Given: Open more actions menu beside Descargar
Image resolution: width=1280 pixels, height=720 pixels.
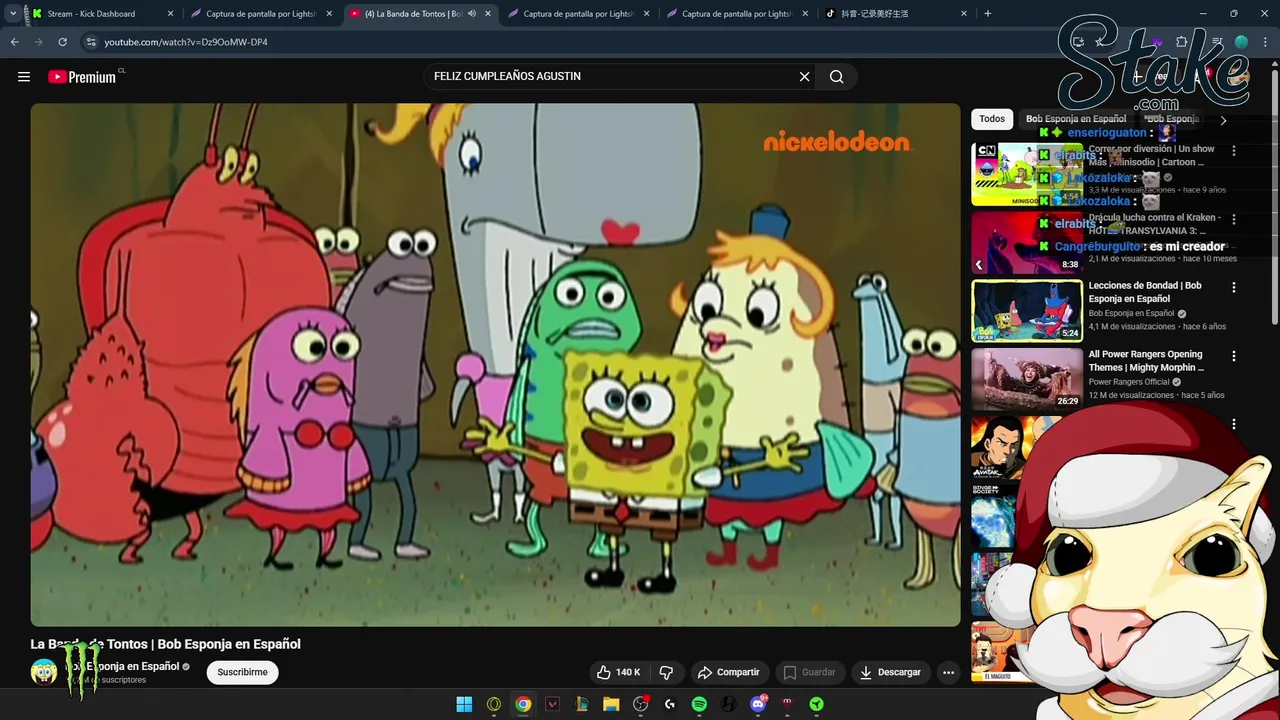Looking at the screenshot, I should [x=949, y=672].
